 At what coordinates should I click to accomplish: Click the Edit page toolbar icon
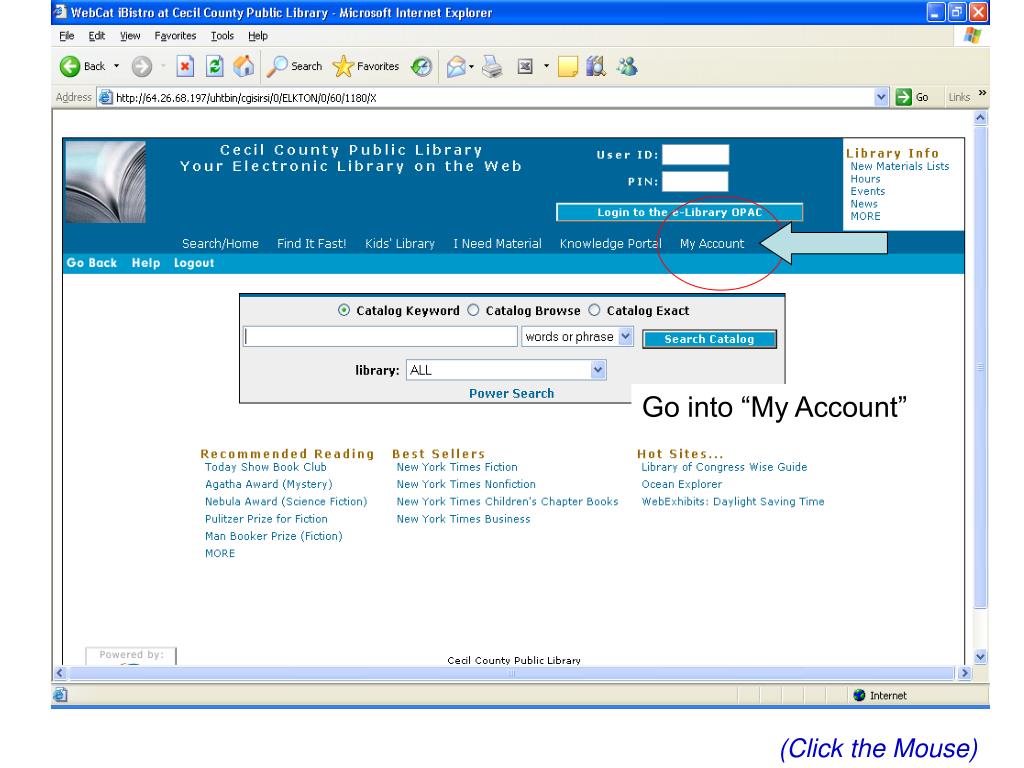tap(525, 66)
